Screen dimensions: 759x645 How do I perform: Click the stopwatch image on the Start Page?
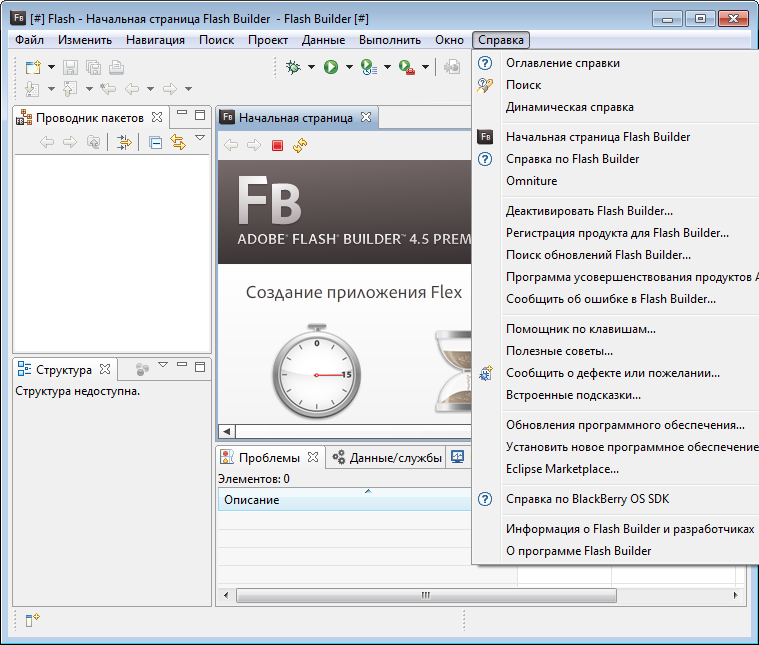(x=317, y=371)
